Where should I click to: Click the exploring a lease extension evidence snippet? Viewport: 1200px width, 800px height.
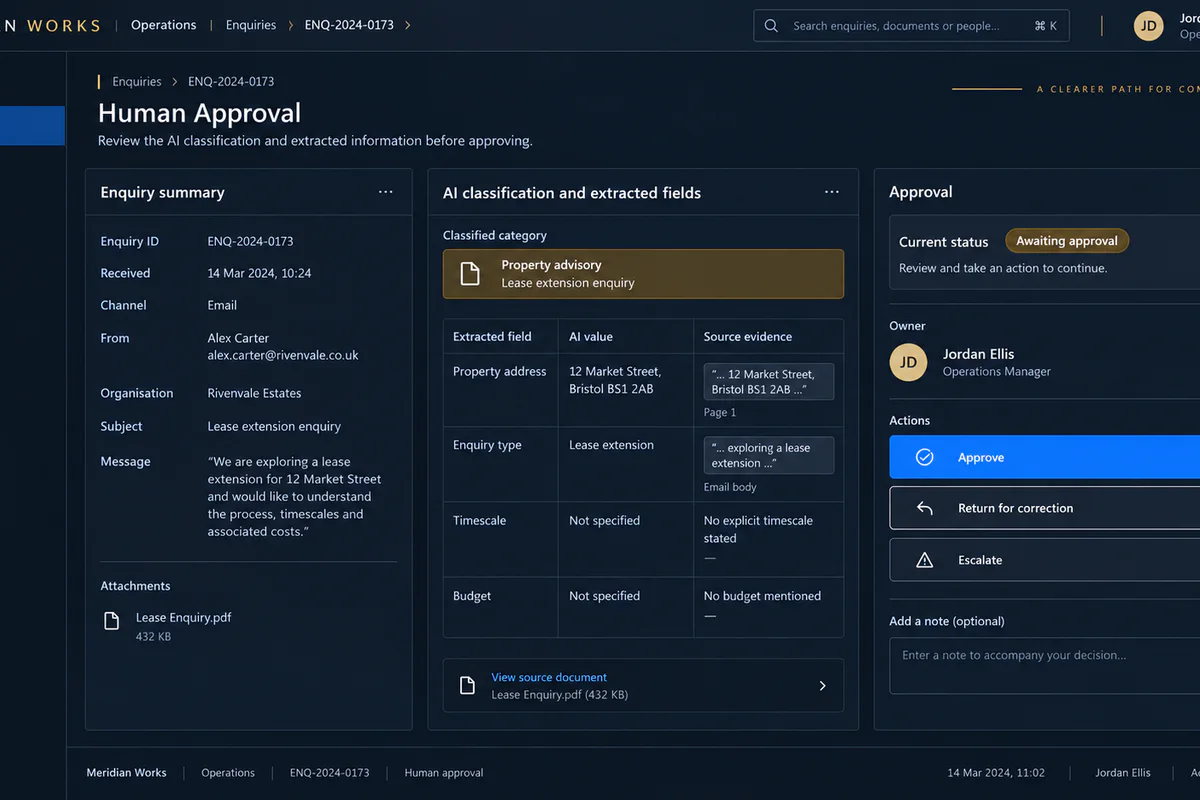pos(768,455)
